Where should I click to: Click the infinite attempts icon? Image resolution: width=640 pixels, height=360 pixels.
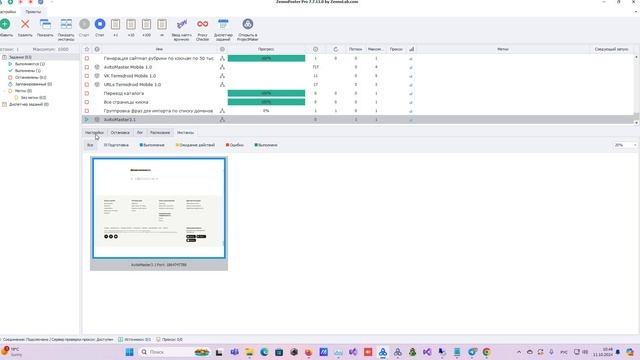[x=162, y=24]
